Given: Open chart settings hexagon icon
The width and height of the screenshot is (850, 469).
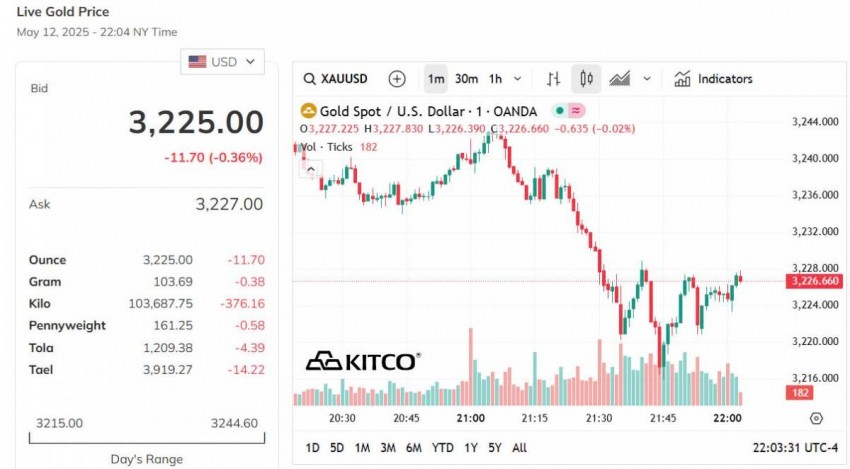Looking at the screenshot, I should point(816,418).
